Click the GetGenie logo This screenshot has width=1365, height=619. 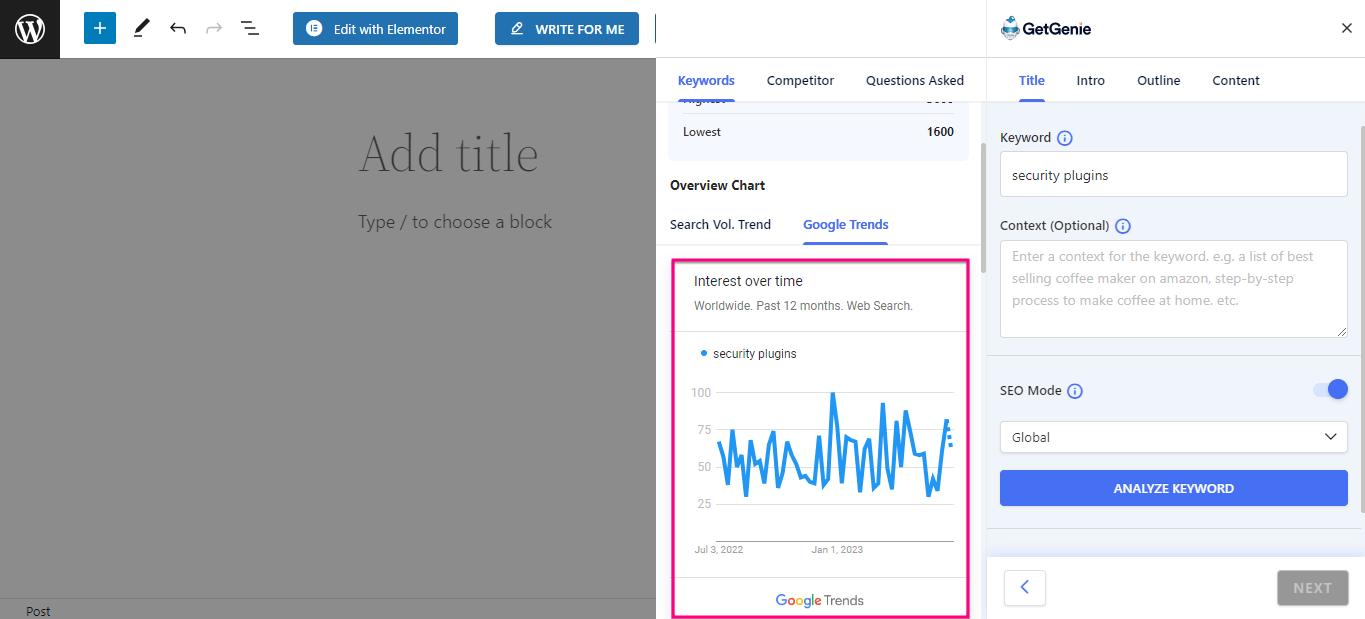1046,29
